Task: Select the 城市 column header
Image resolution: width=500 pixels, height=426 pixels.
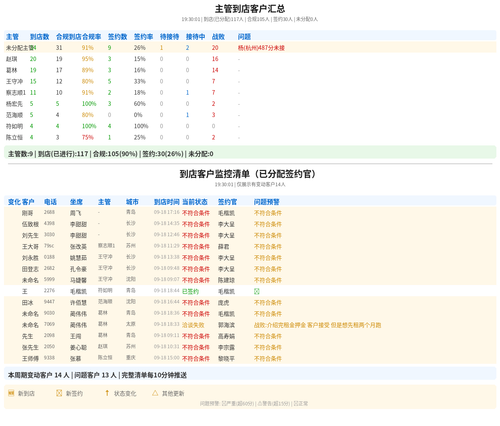Action: (x=132, y=202)
